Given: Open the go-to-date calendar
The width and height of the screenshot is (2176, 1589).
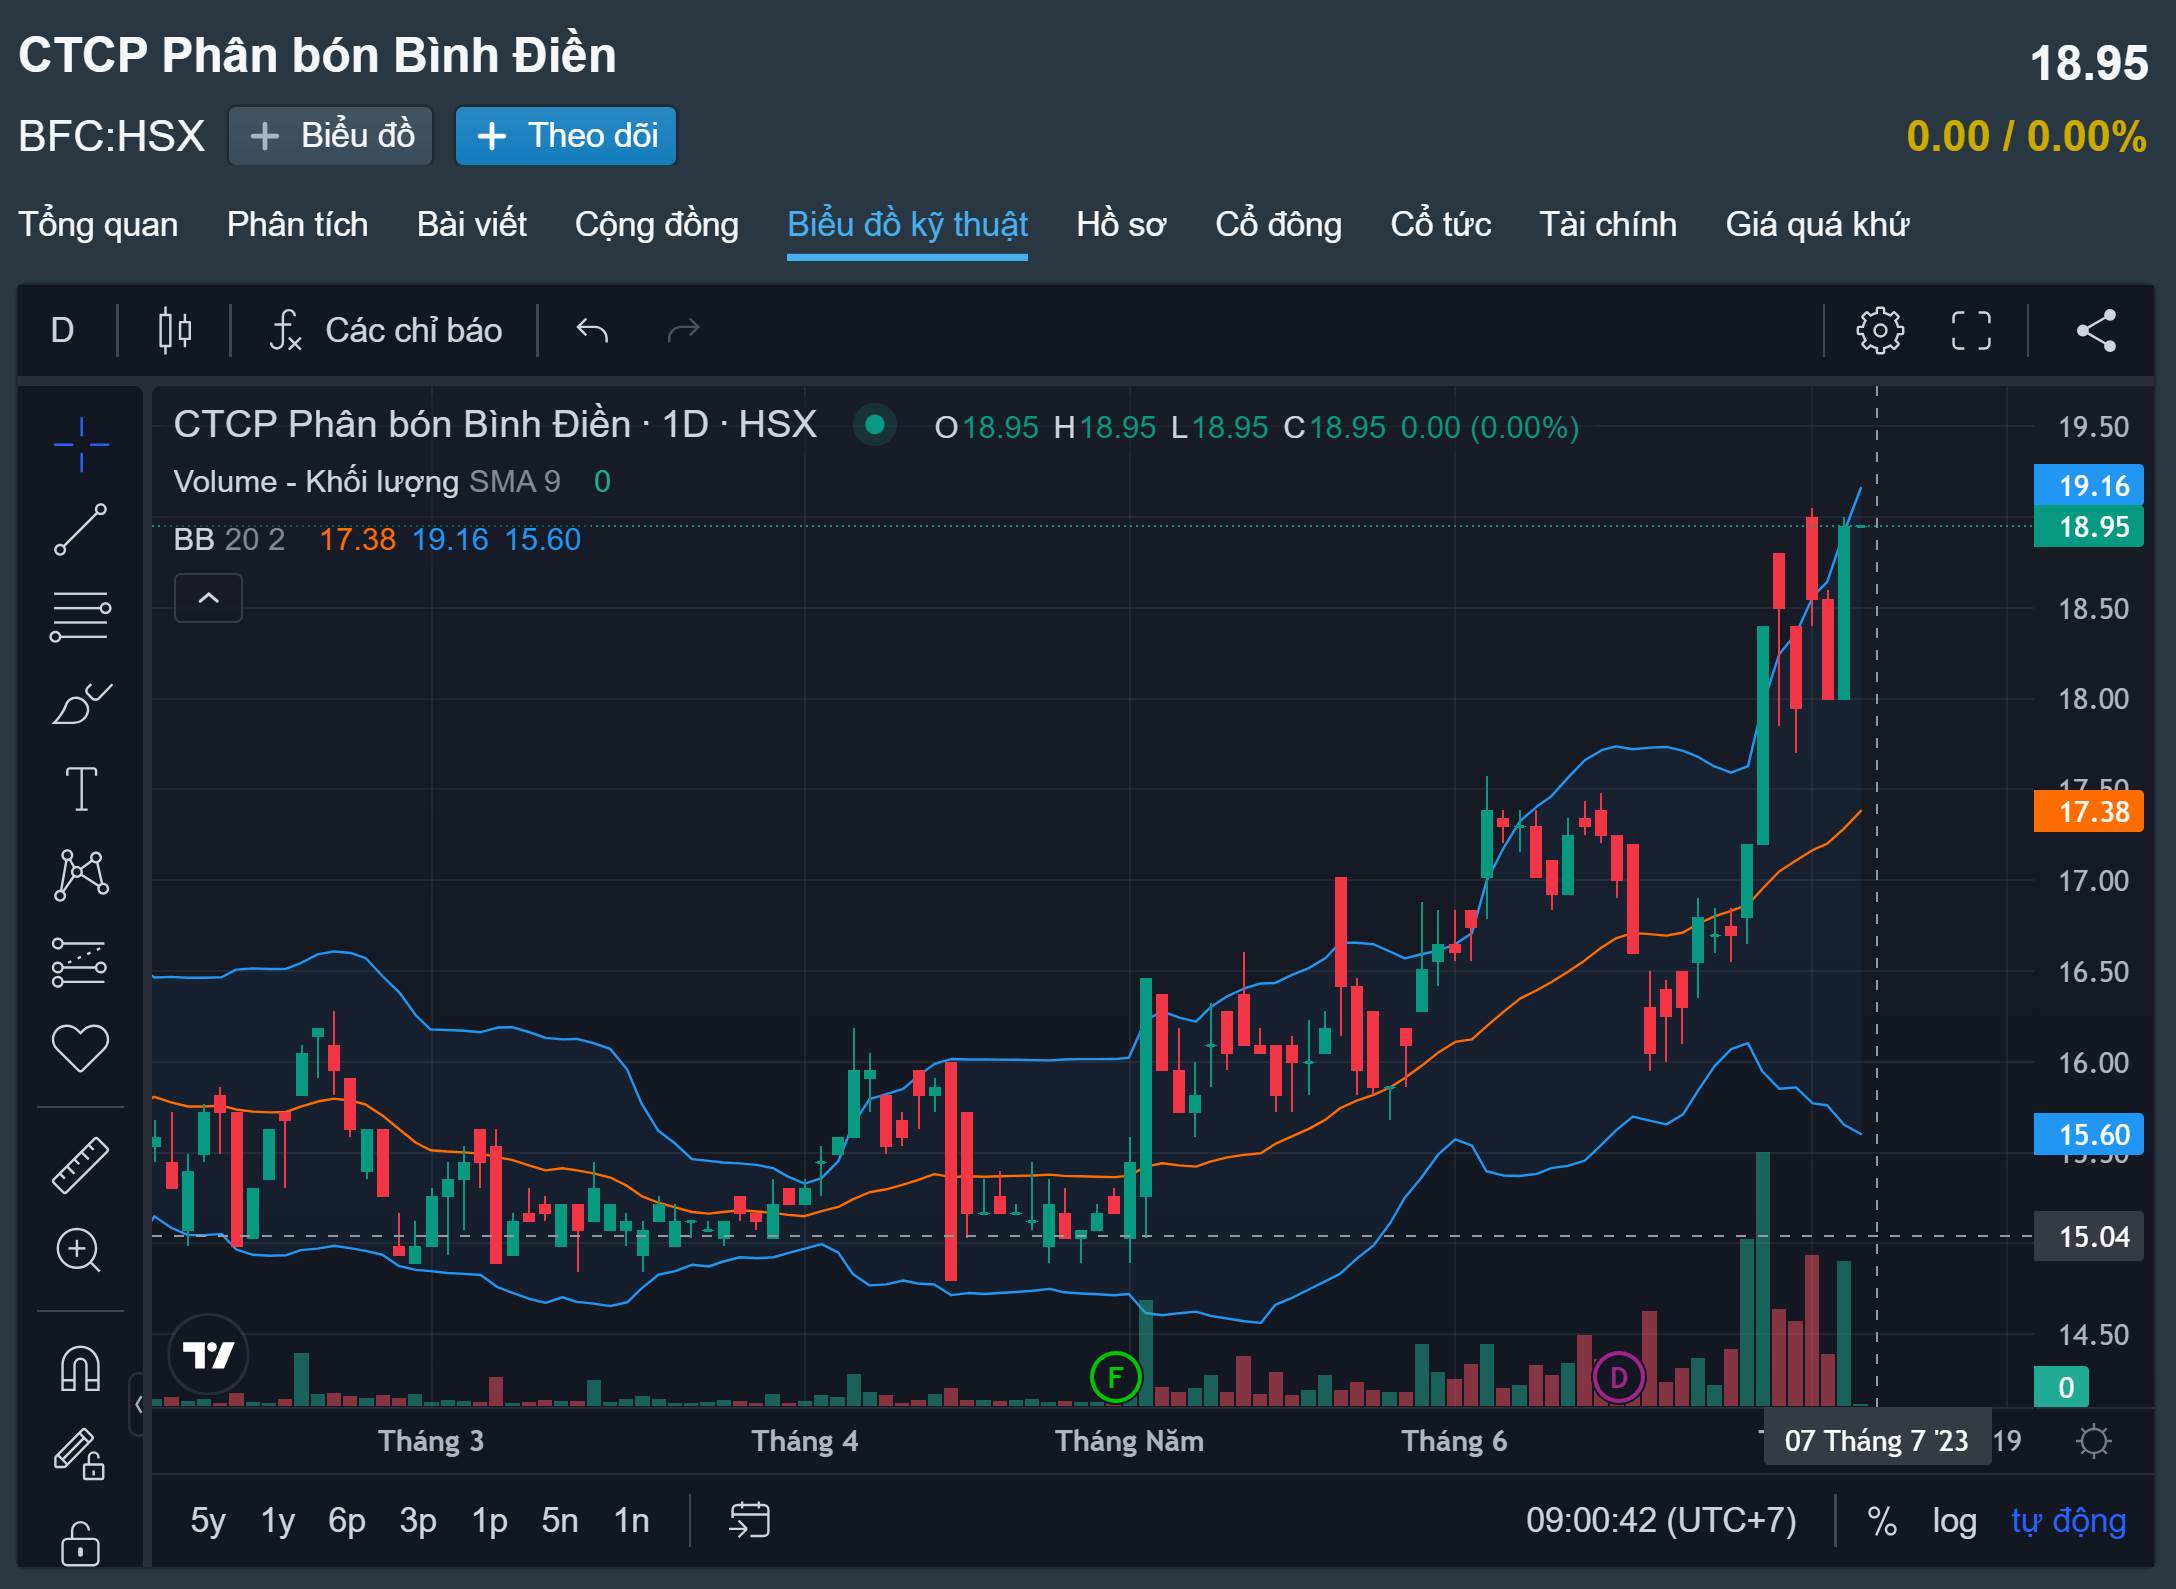Looking at the screenshot, I should tap(749, 1520).
